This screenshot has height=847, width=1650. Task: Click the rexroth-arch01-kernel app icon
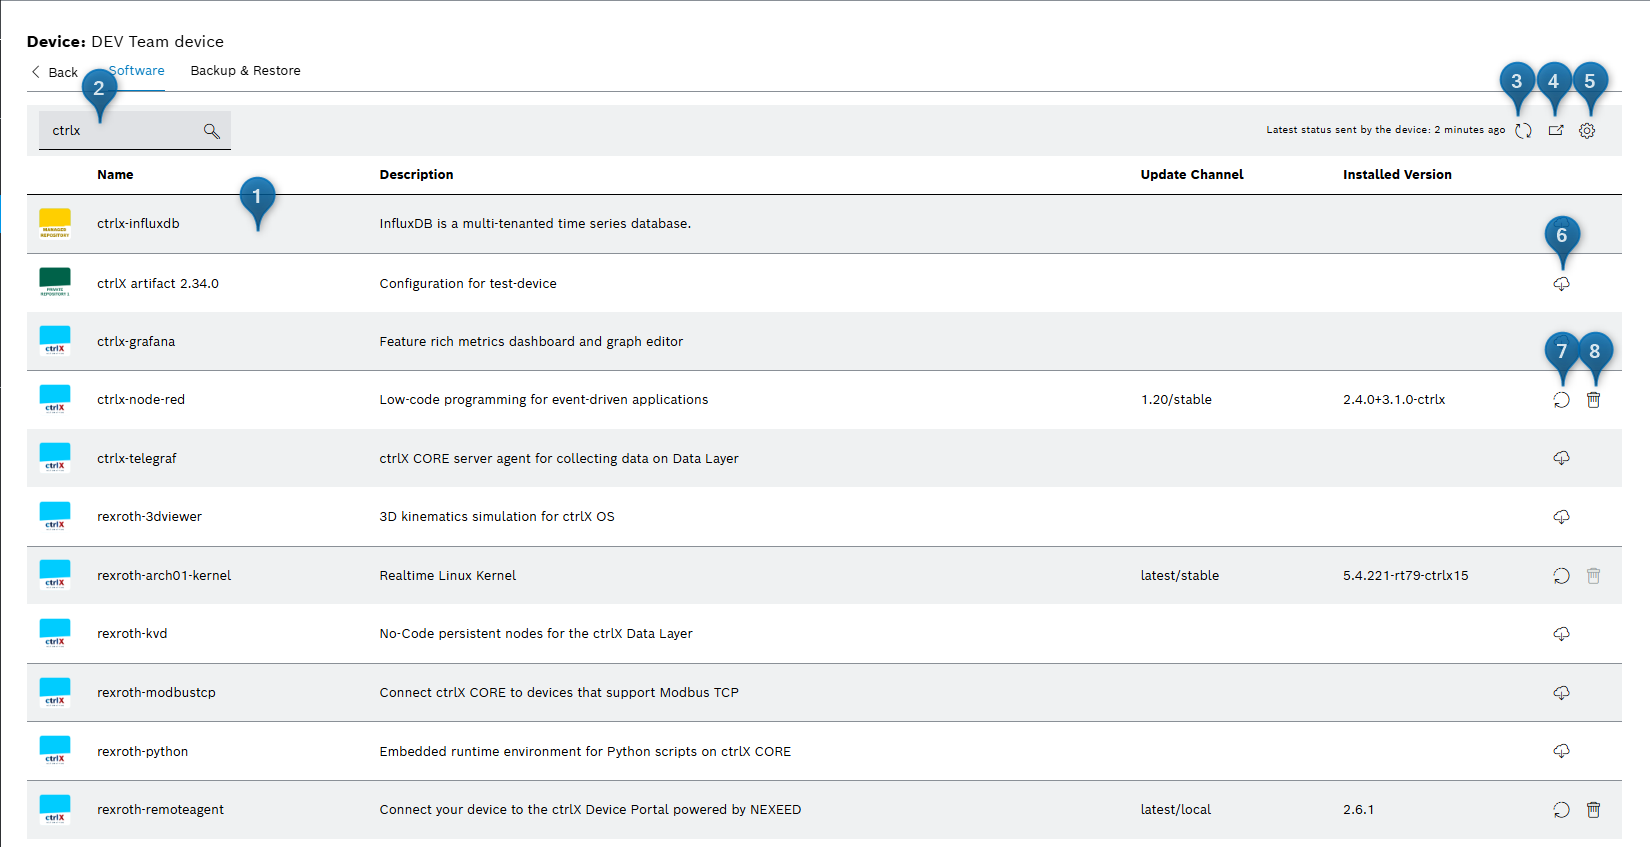coord(55,574)
